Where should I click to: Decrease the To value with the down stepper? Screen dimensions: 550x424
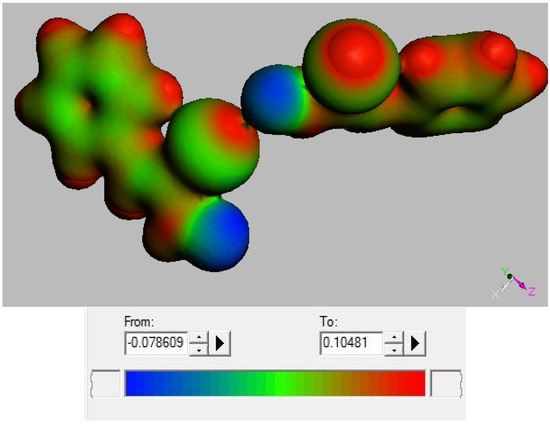pos(394,350)
